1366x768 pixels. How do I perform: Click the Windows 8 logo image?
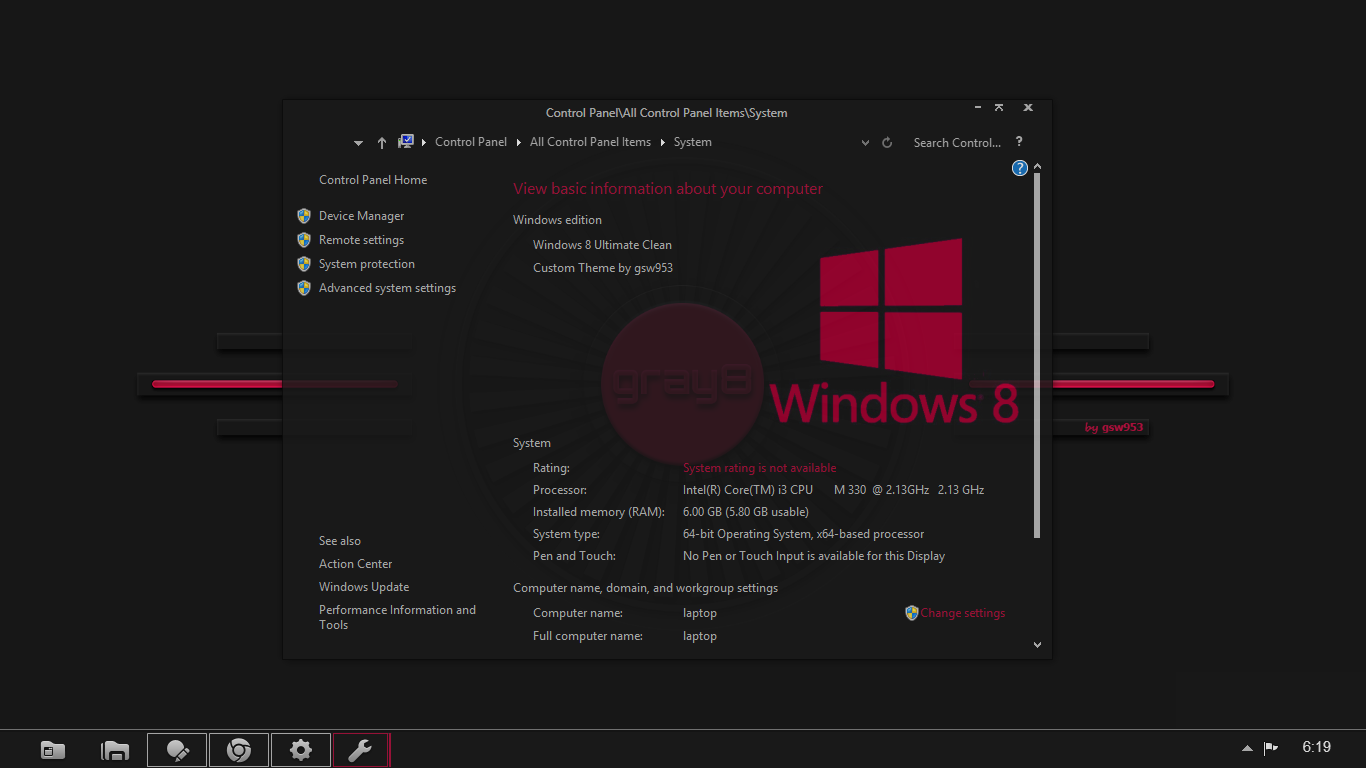(895, 331)
